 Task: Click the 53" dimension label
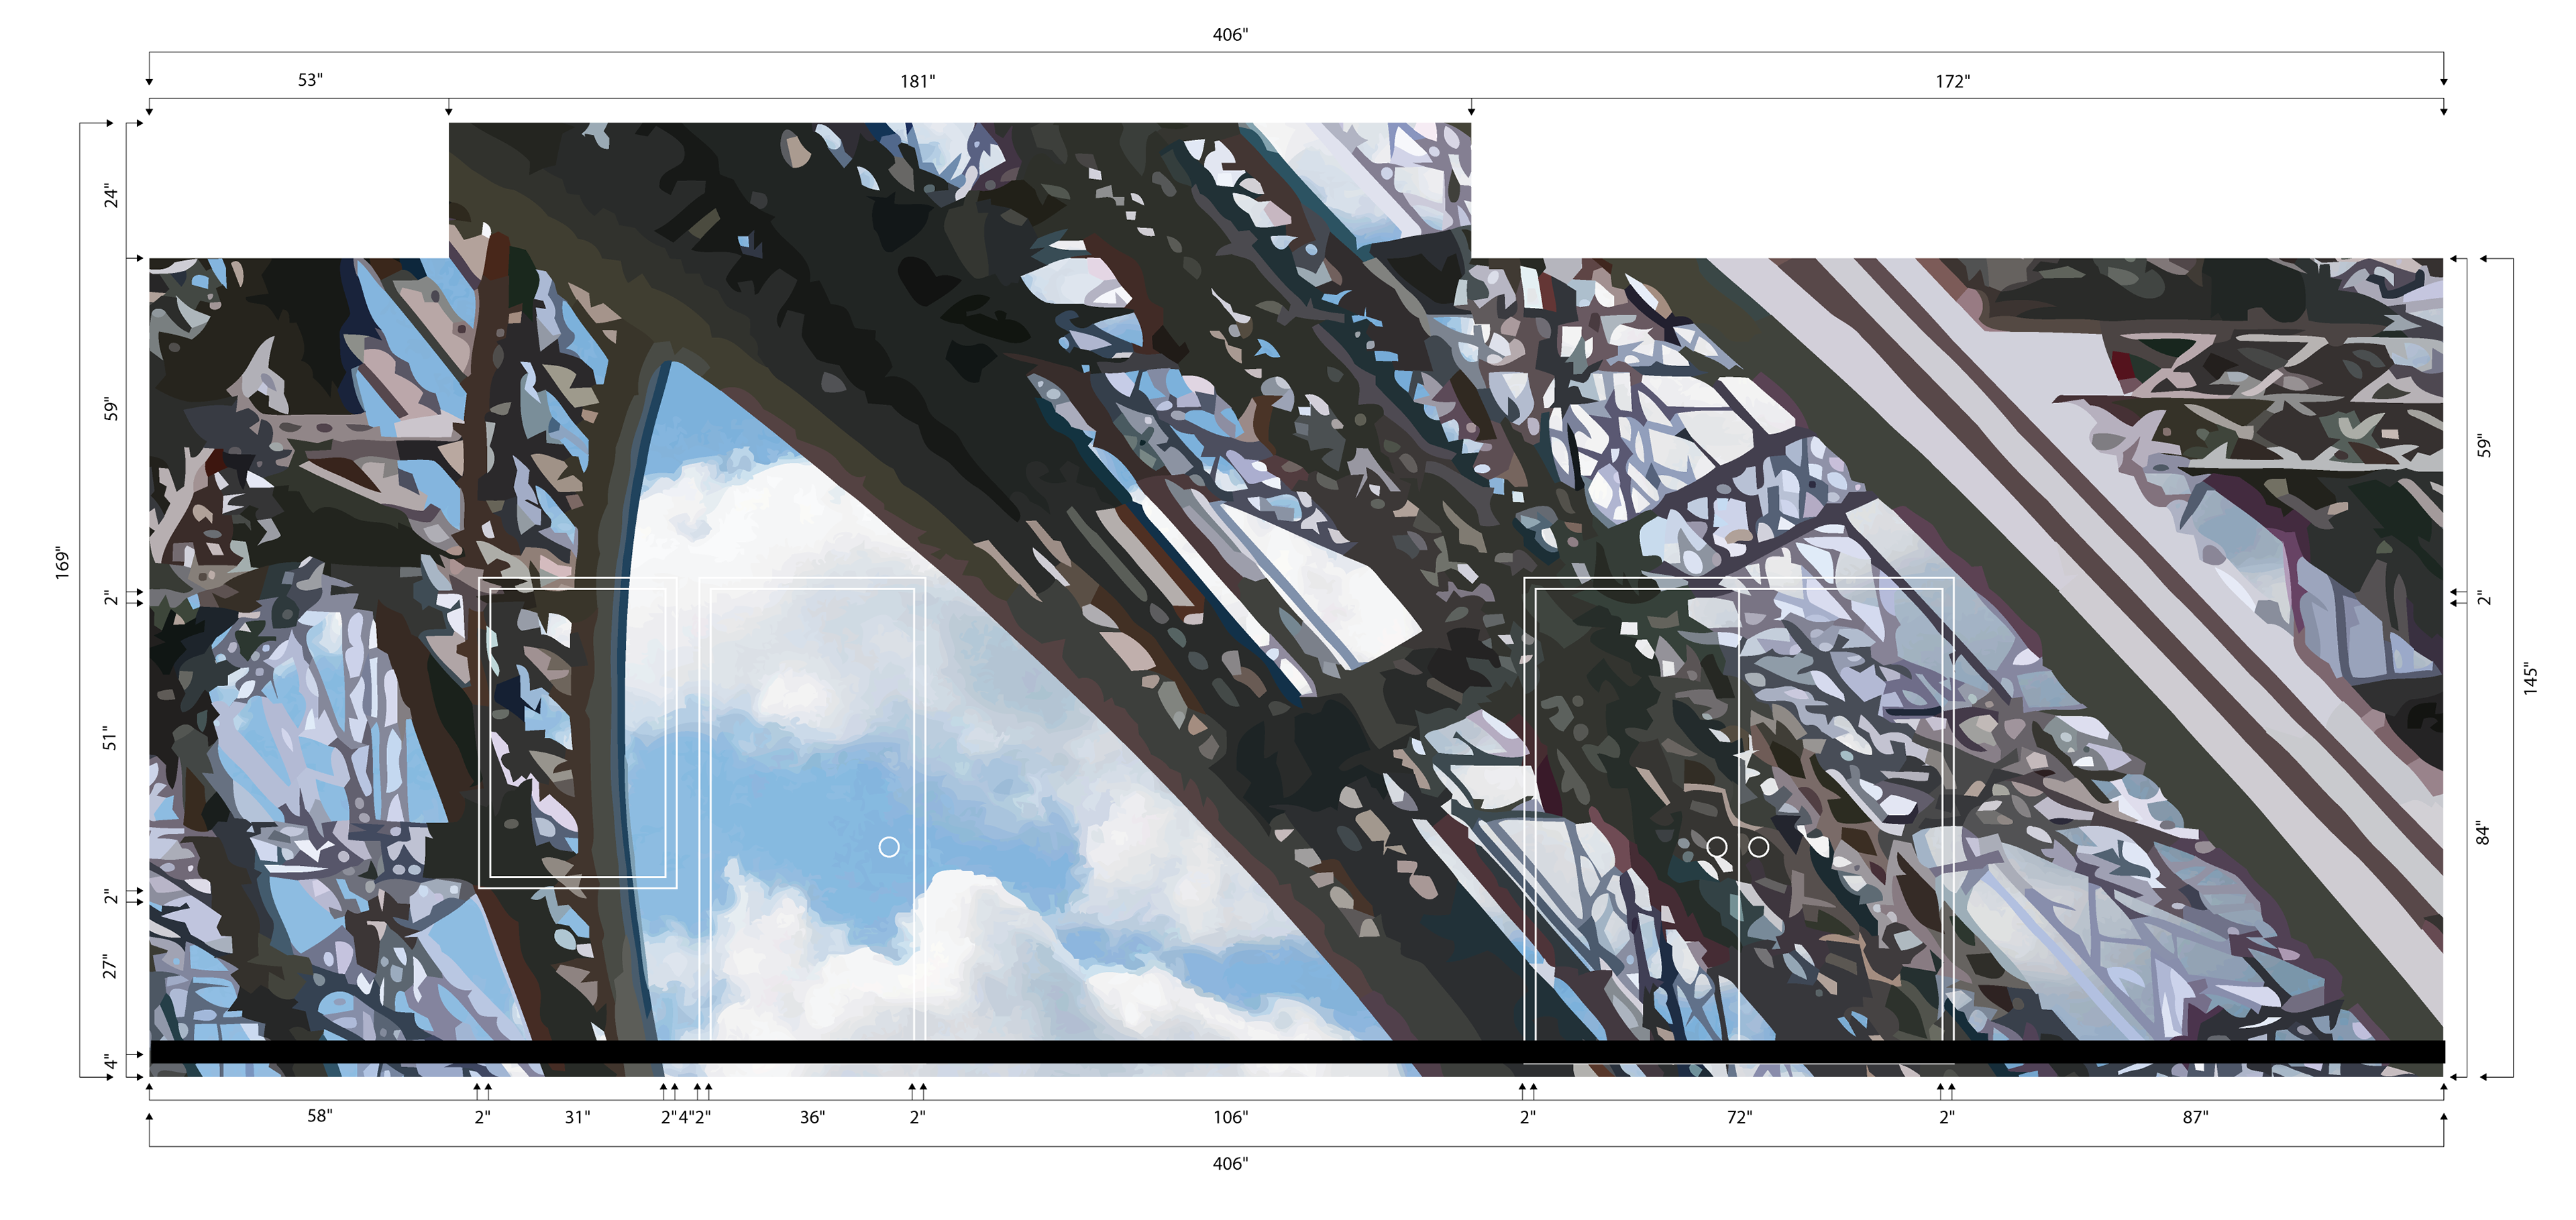coord(310,80)
